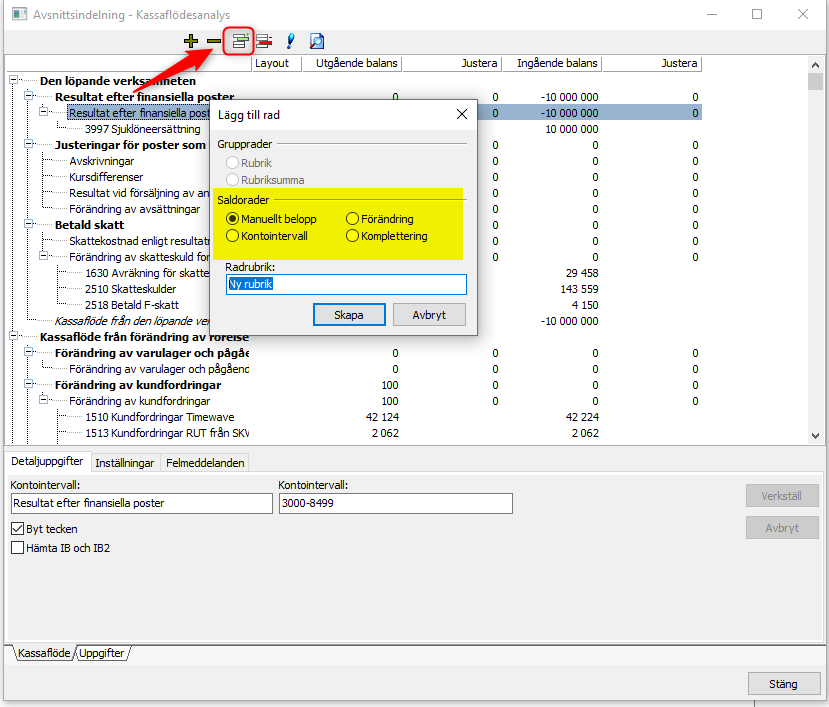
Task: Open the magnifier preview icon
Action: click(317, 41)
